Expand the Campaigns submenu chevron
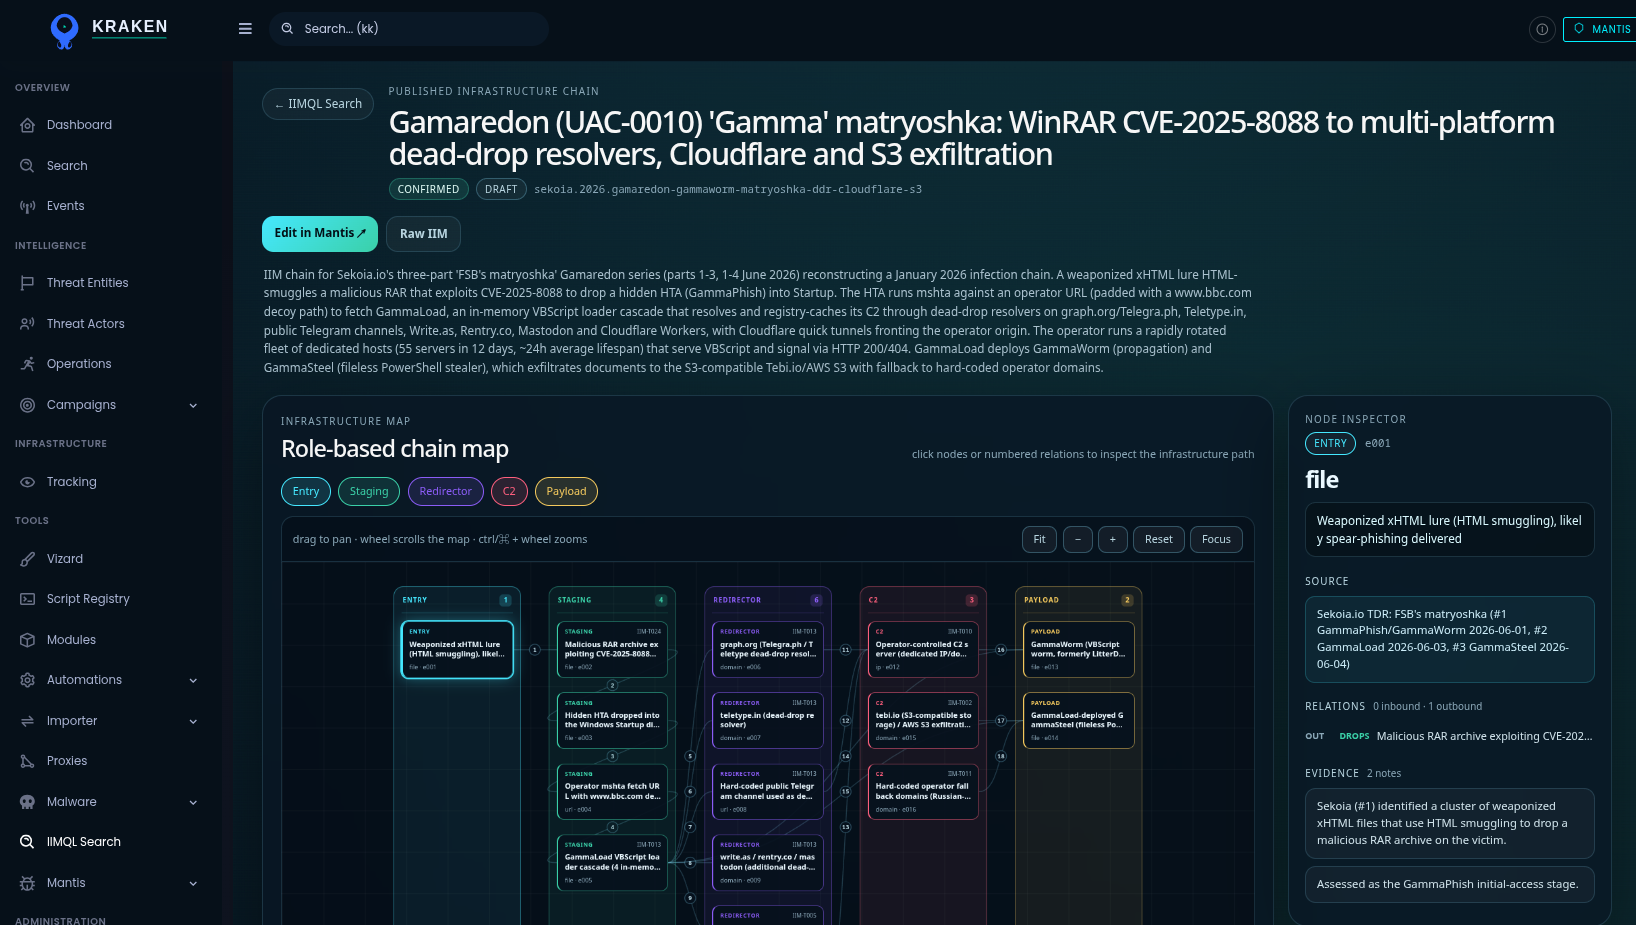Image resolution: width=1636 pixels, height=925 pixels. 193,405
